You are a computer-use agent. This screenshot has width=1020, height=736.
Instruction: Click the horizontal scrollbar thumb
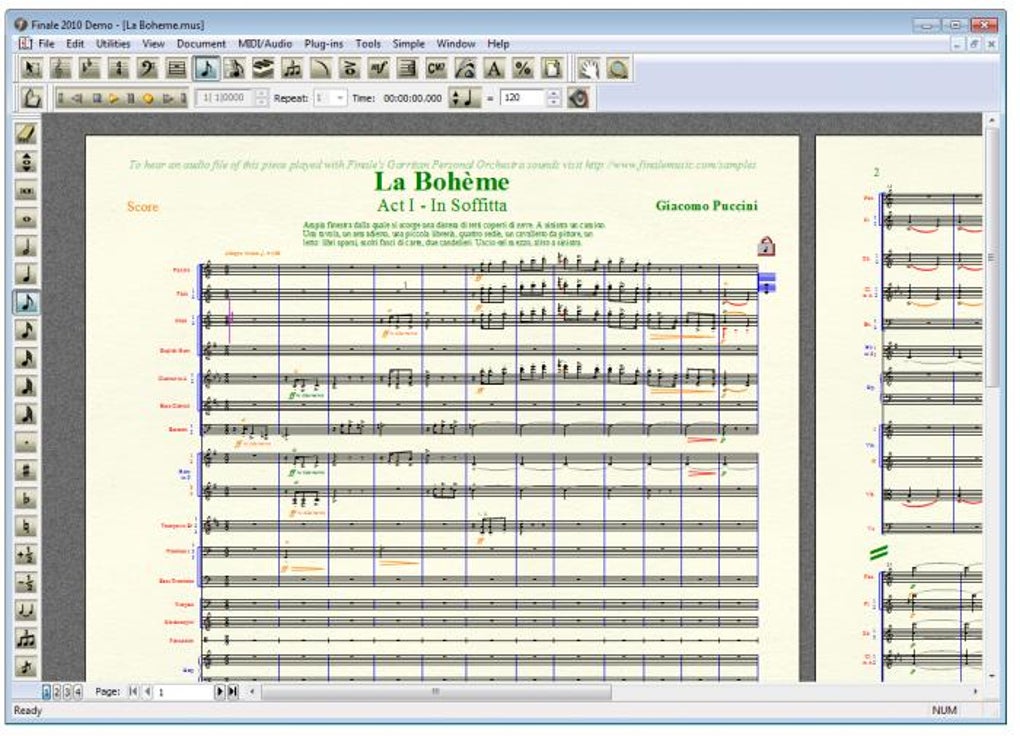(x=436, y=691)
